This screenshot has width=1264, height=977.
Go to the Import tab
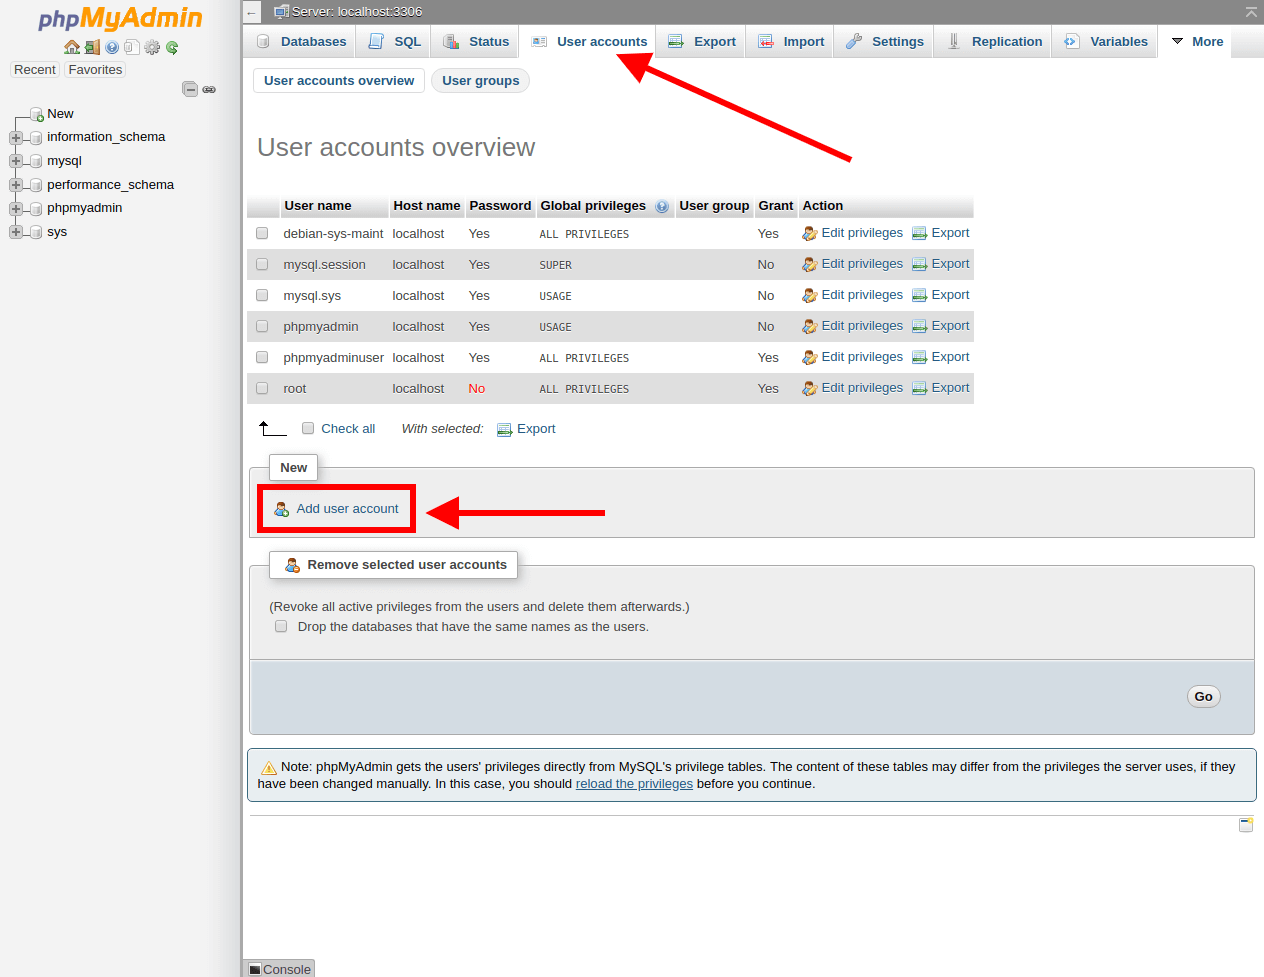(791, 41)
